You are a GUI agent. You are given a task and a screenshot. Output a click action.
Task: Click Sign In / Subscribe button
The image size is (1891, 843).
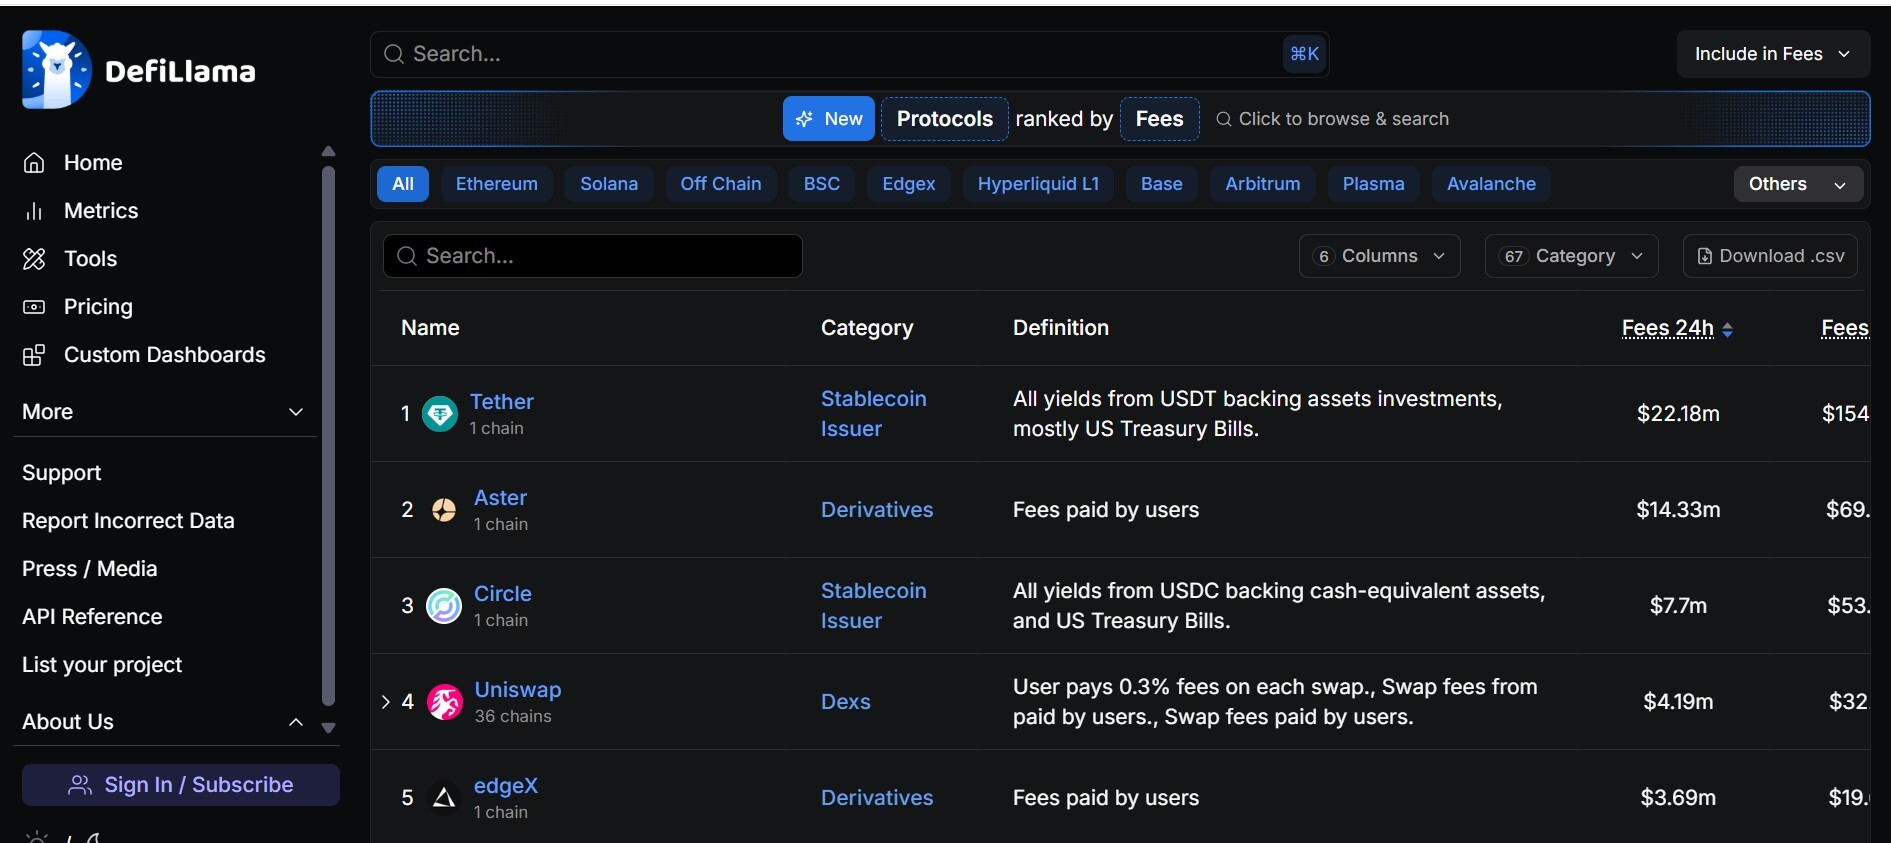pos(181,785)
